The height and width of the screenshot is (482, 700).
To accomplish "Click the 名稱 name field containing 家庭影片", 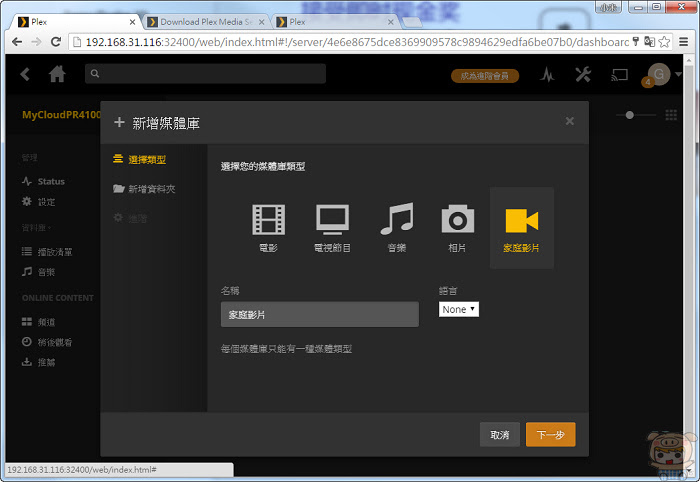I will 320,314.
